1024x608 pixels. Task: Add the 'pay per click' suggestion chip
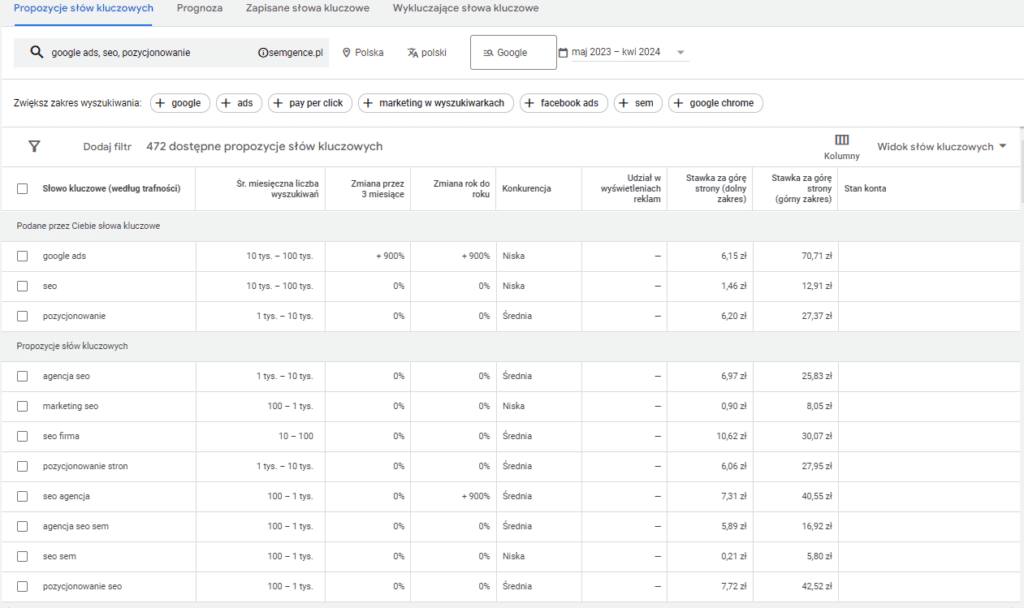pos(309,103)
